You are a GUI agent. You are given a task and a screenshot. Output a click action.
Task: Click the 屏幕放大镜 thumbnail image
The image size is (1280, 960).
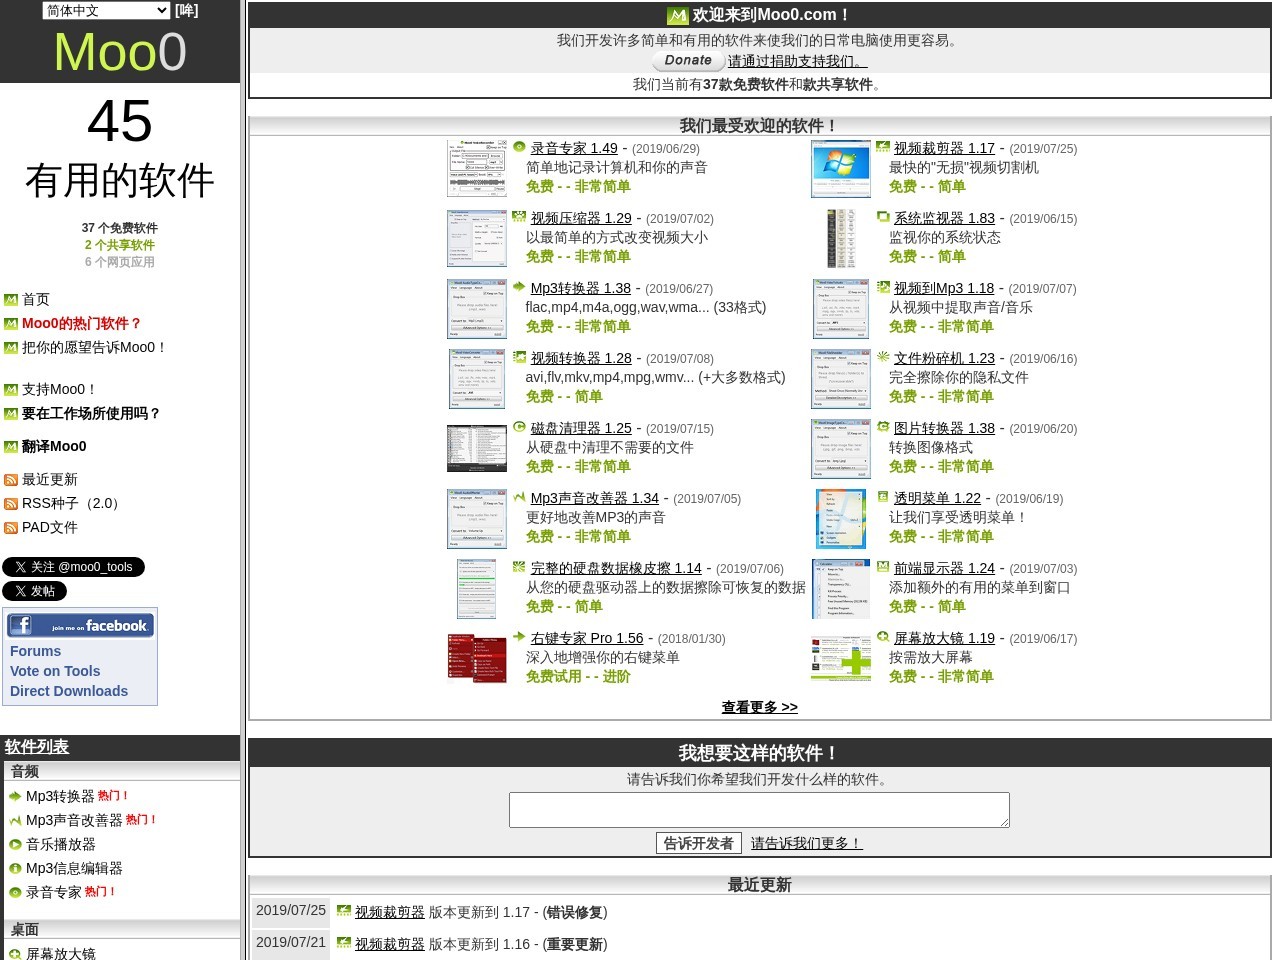841,658
